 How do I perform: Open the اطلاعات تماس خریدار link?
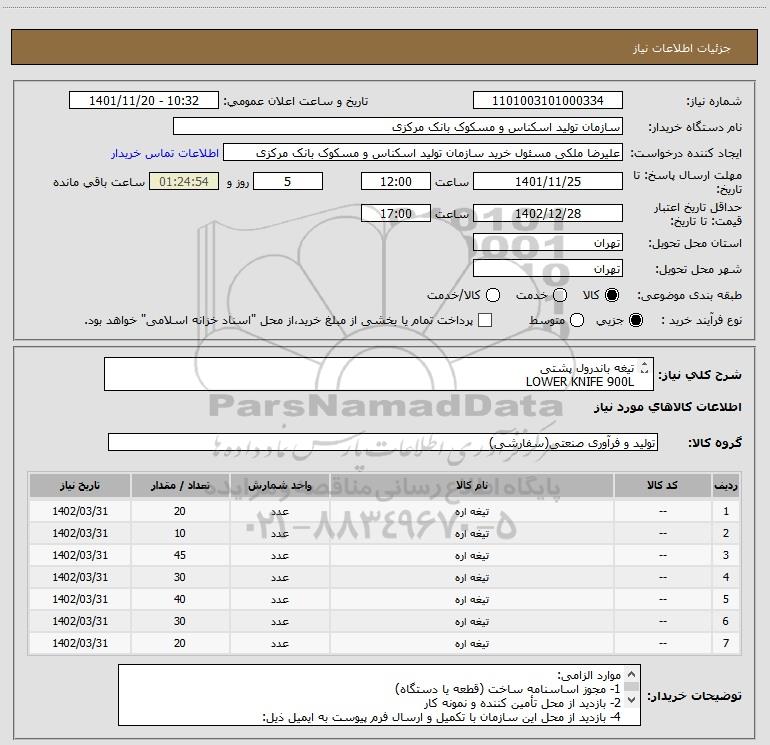(x=165, y=153)
